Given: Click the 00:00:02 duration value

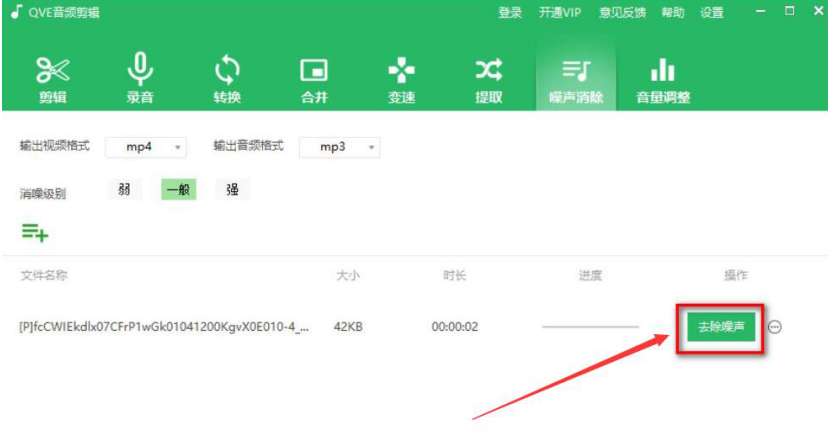Looking at the screenshot, I should pos(455,327).
